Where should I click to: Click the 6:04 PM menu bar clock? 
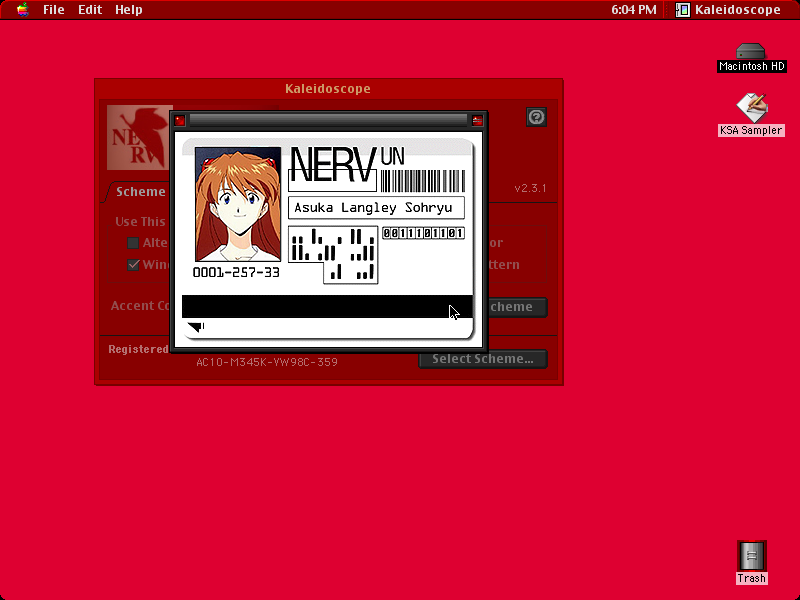(634, 10)
